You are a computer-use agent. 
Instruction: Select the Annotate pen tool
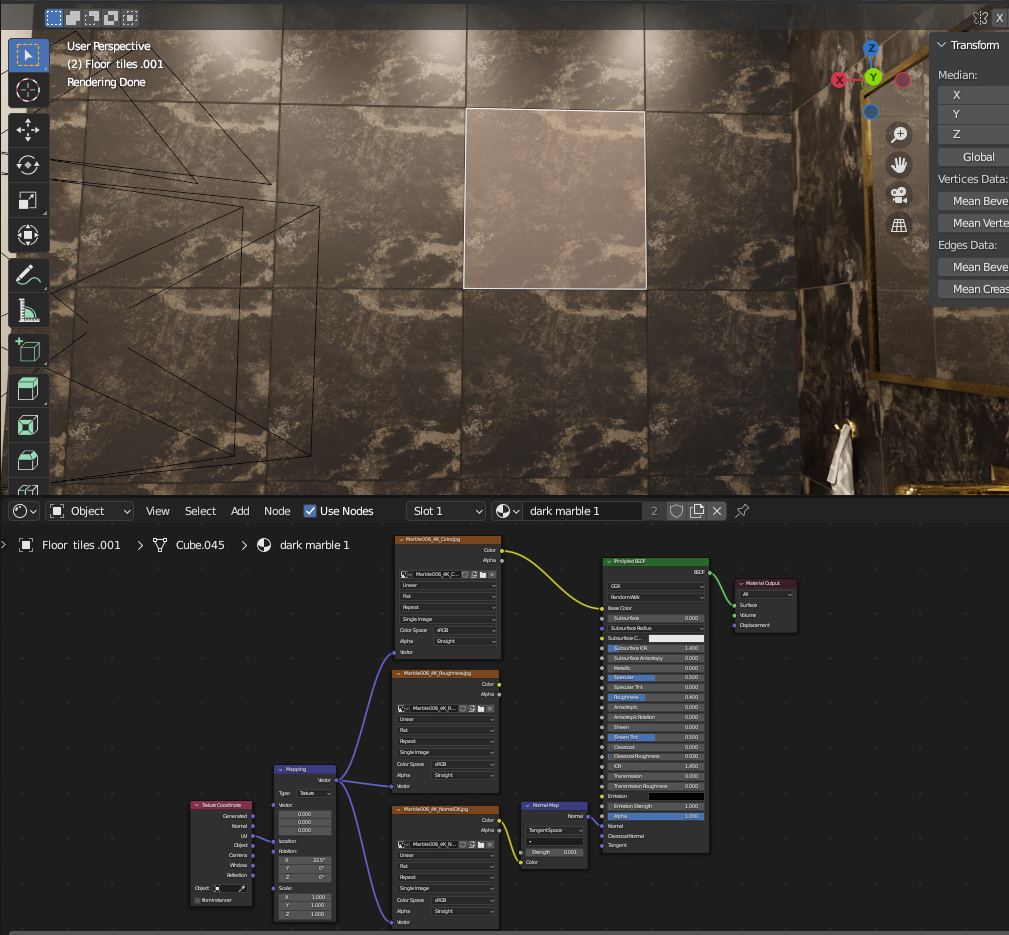(x=28, y=275)
